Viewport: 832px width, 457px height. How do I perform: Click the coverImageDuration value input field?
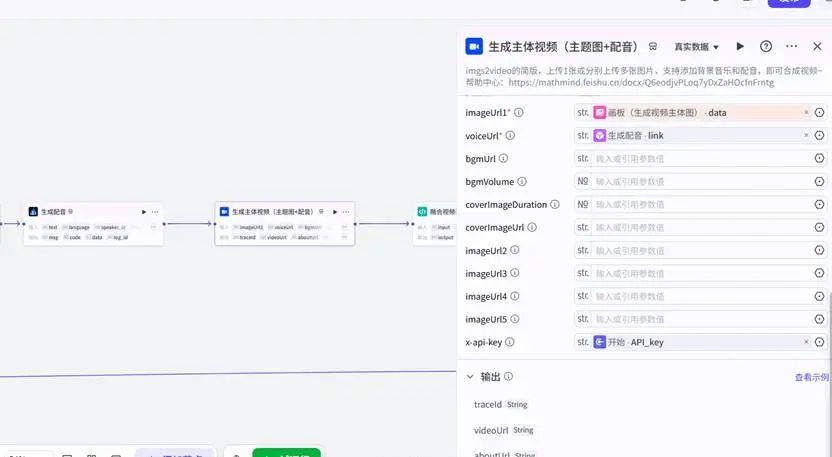pyautogui.click(x=701, y=204)
